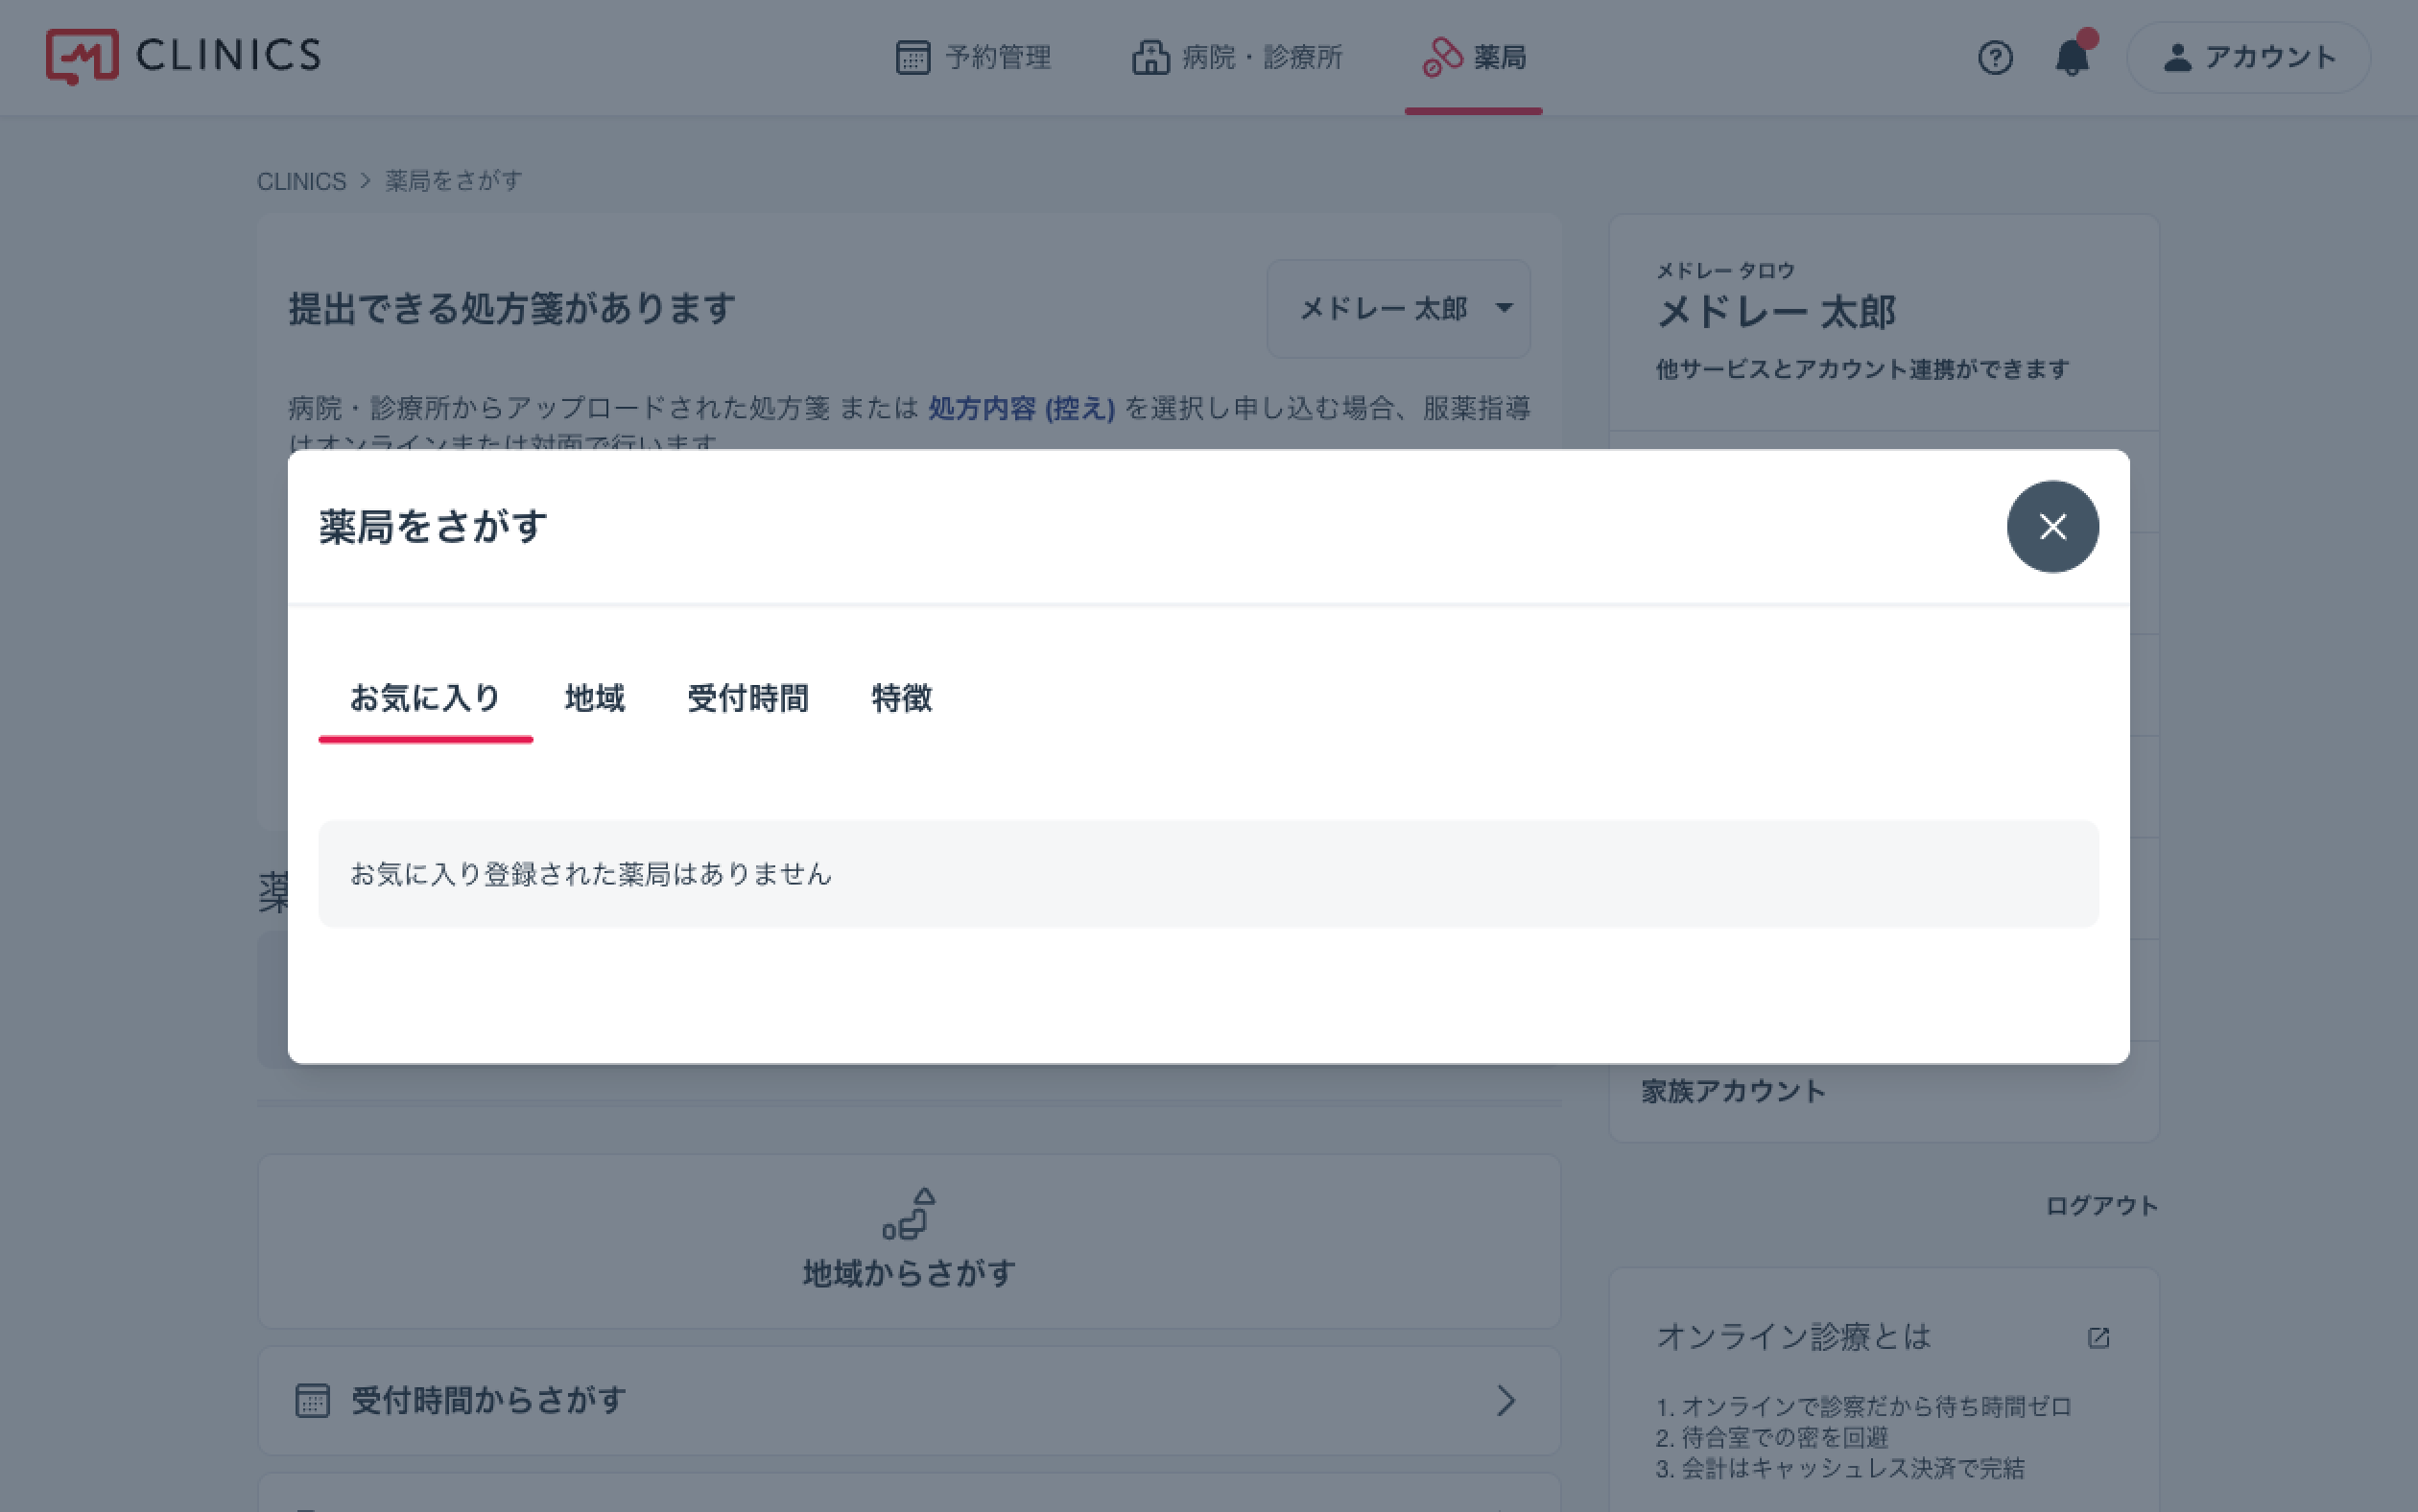Click the 処方内容 (控え) link
This screenshot has height=1512, width=2418.
coord(1021,408)
